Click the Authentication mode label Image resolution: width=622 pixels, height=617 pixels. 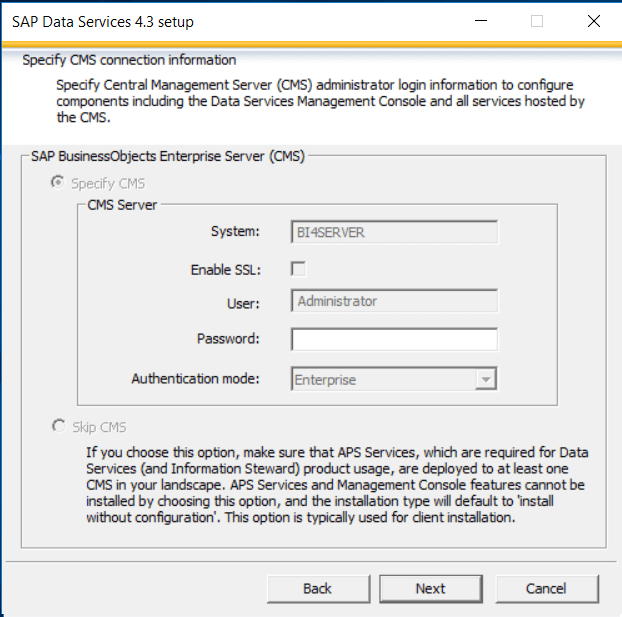coord(196,379)
